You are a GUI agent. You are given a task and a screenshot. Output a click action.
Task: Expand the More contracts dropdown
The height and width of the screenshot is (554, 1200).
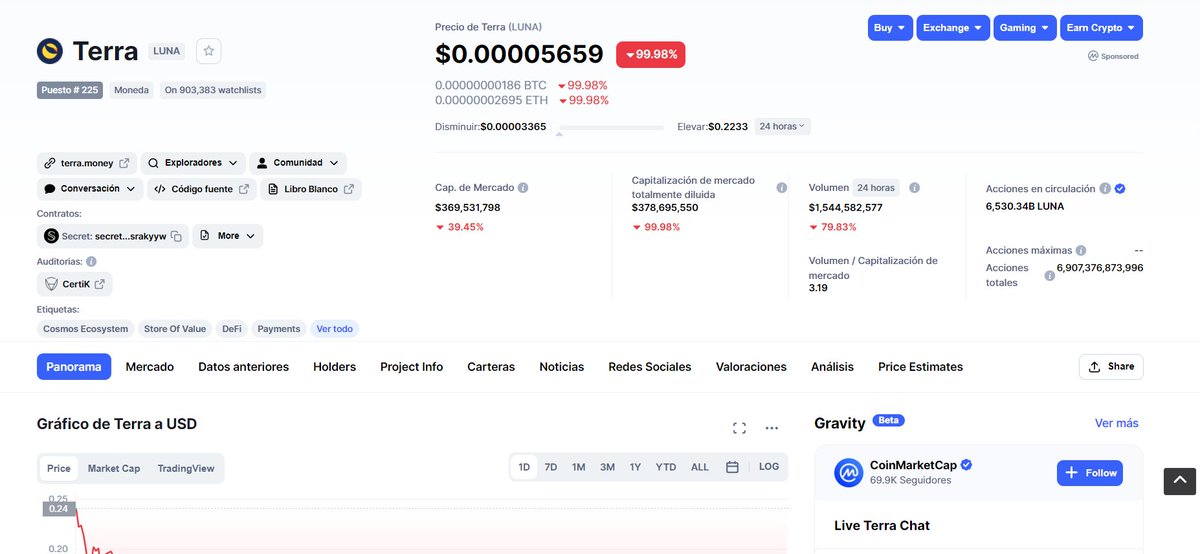click(228, 236)
